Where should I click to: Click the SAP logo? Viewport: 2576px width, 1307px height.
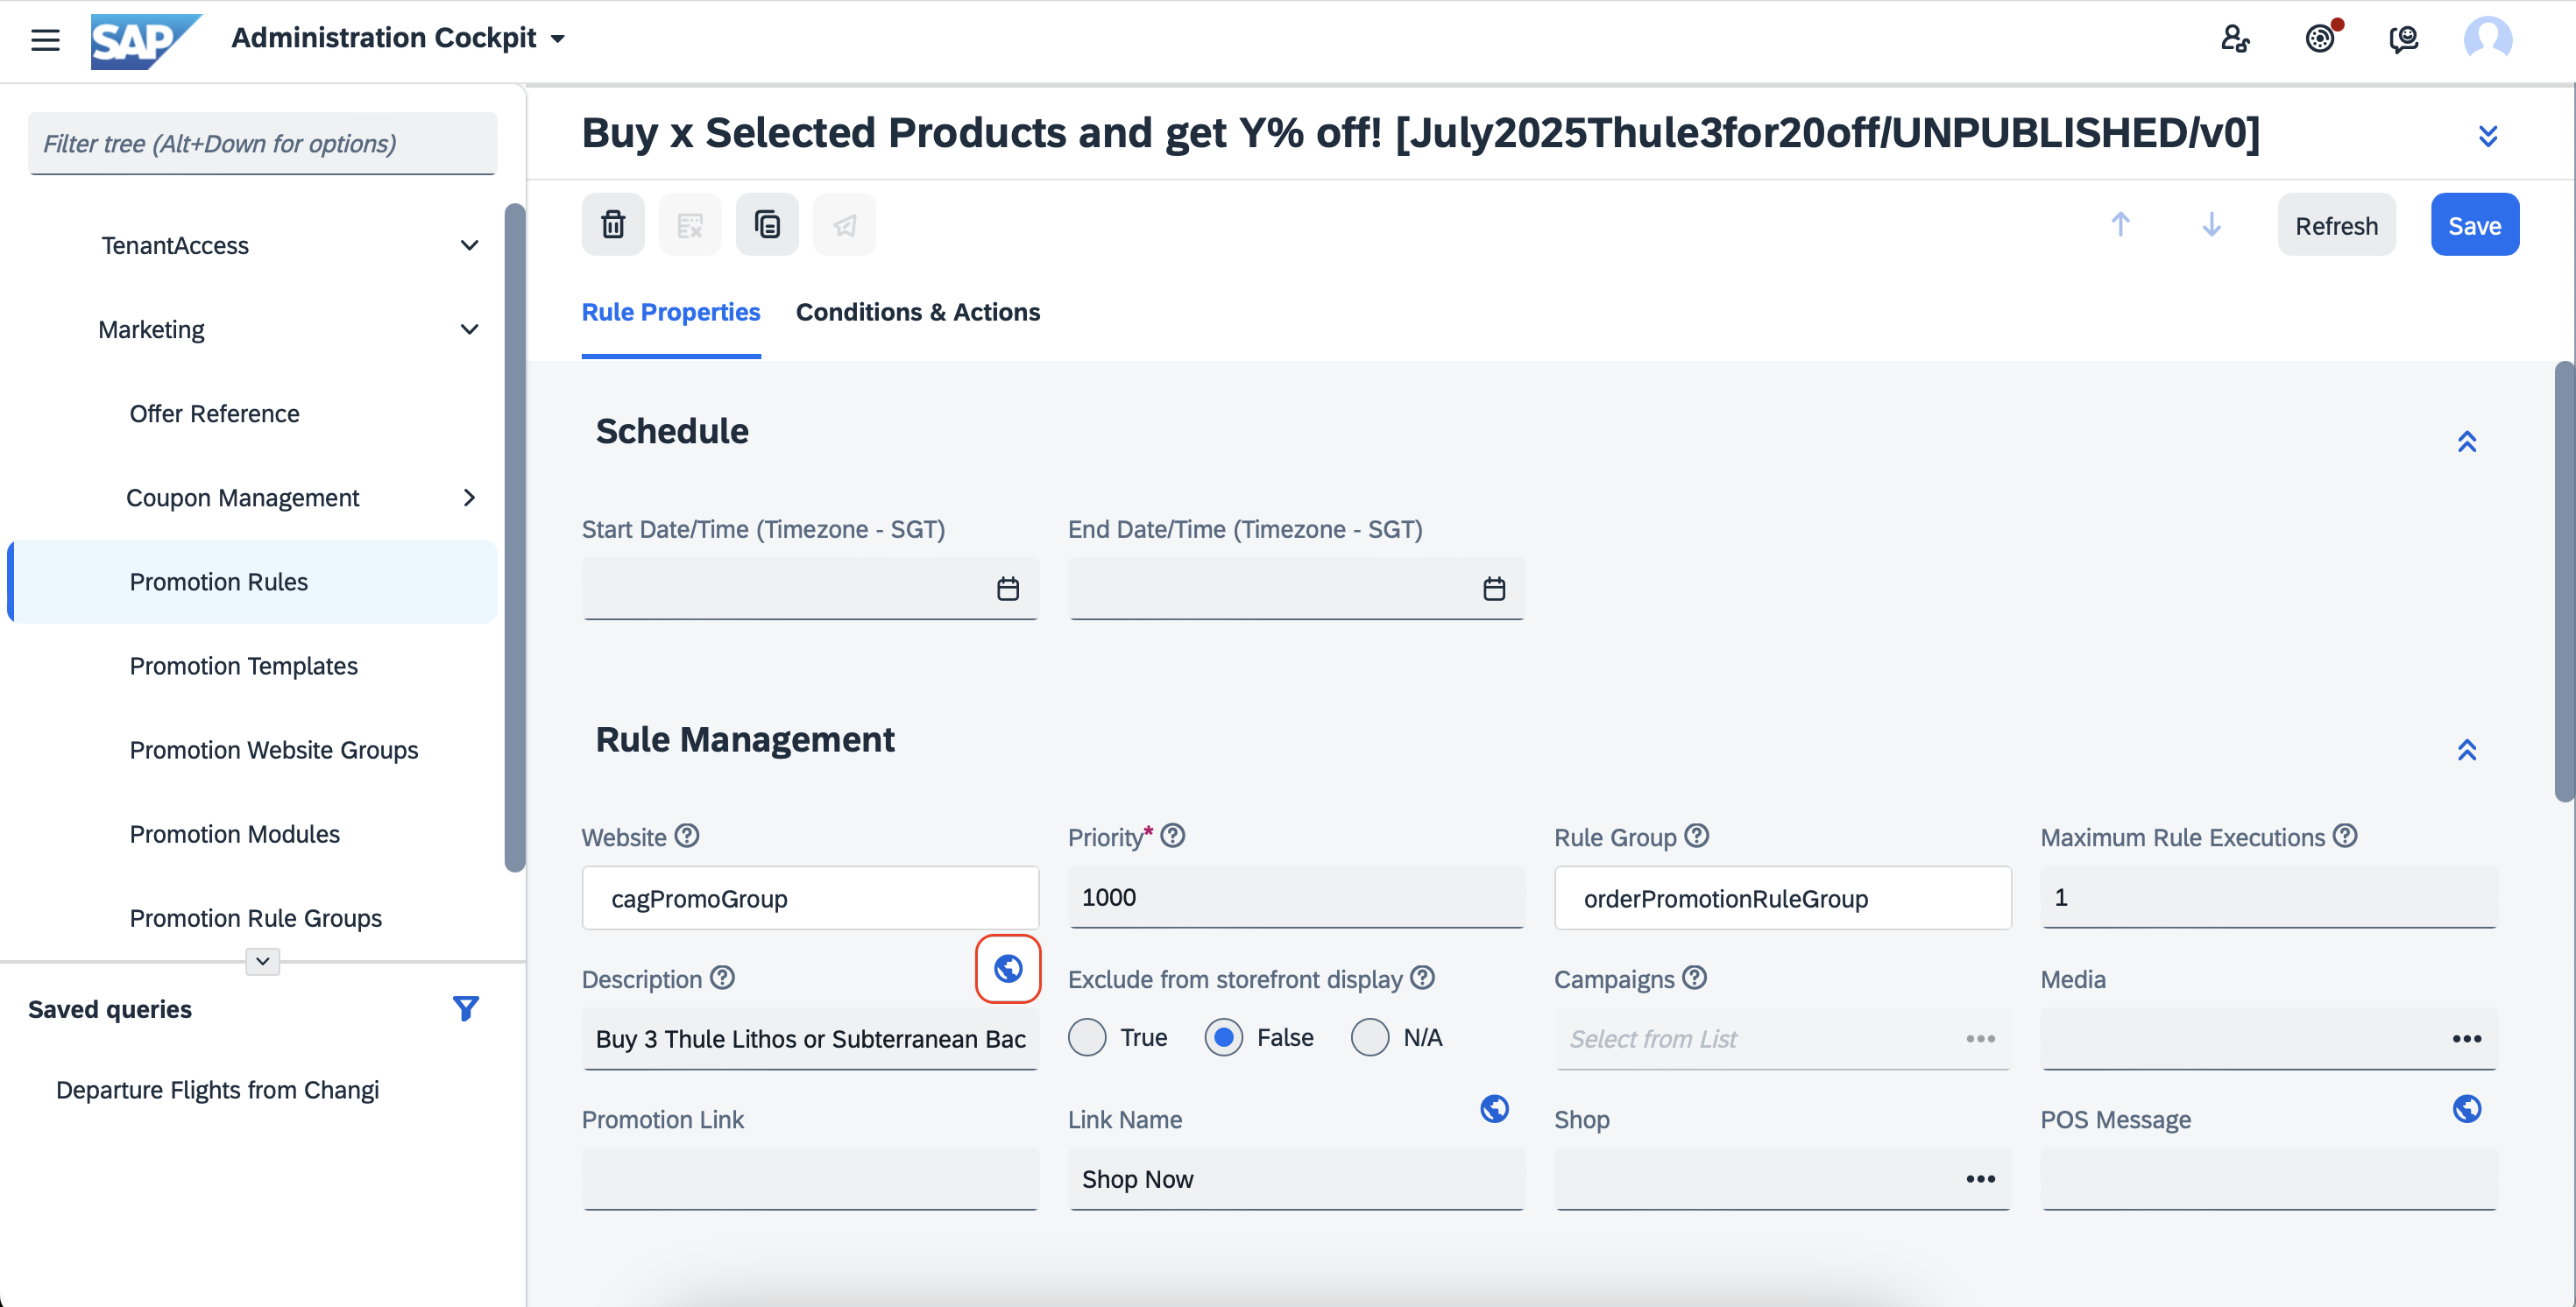[x=146, y=40]
